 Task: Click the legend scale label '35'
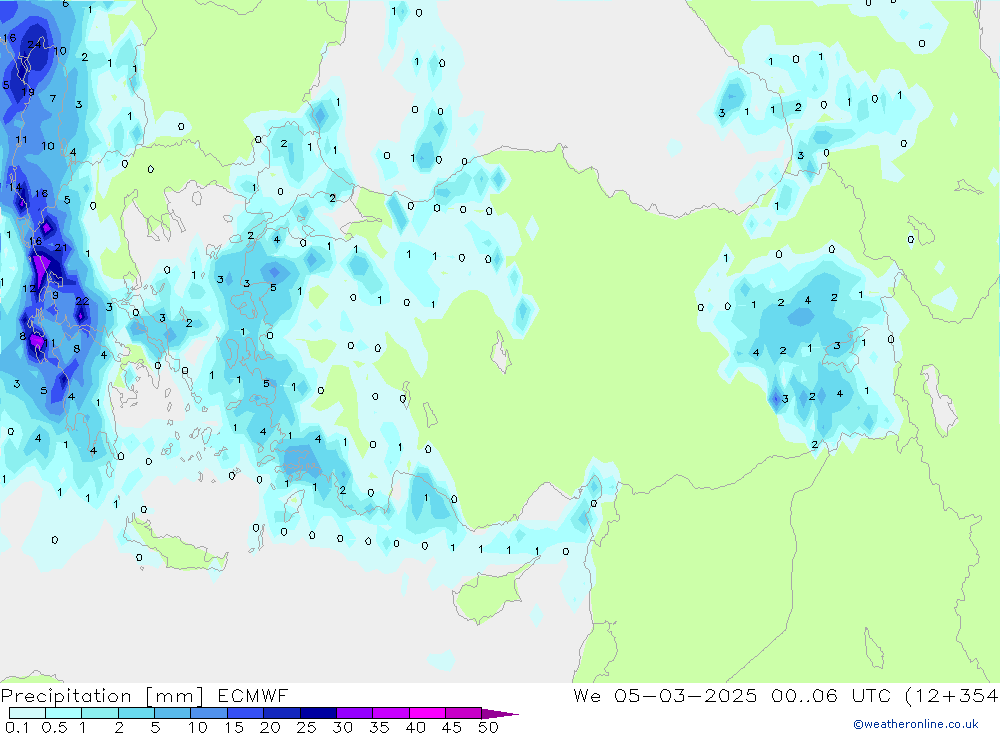click(x=379, y=727)
